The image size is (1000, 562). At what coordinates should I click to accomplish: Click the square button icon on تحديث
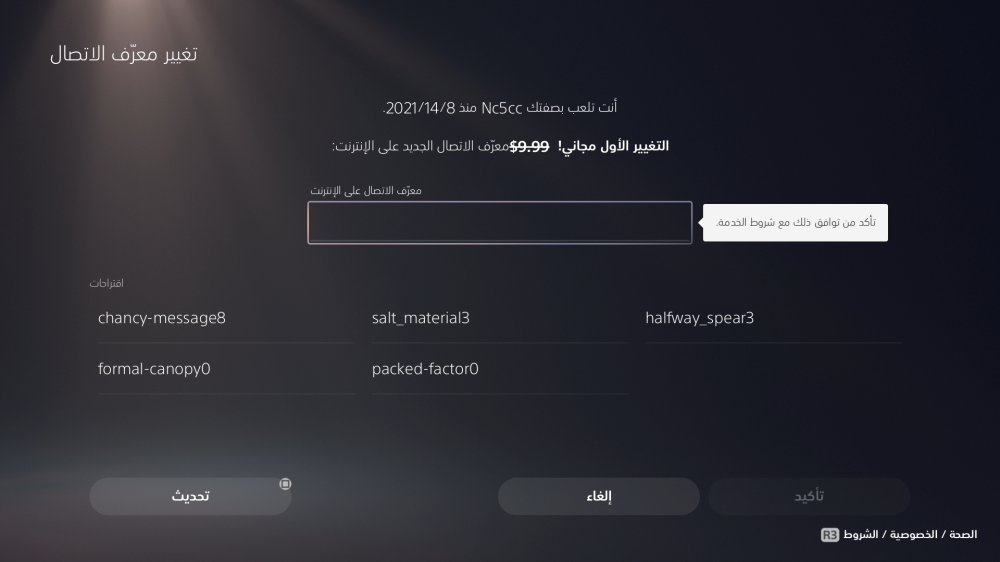285,484
